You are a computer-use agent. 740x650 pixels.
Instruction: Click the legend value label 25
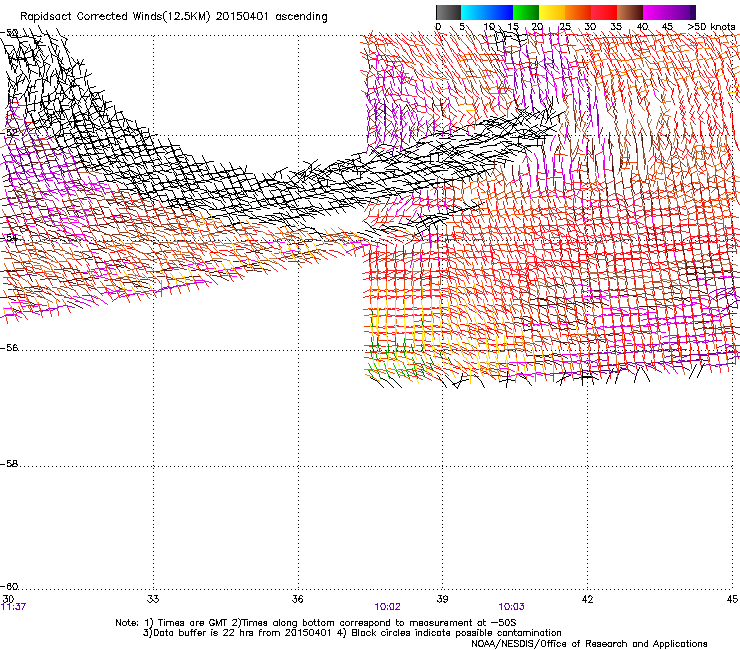[565, 27]
